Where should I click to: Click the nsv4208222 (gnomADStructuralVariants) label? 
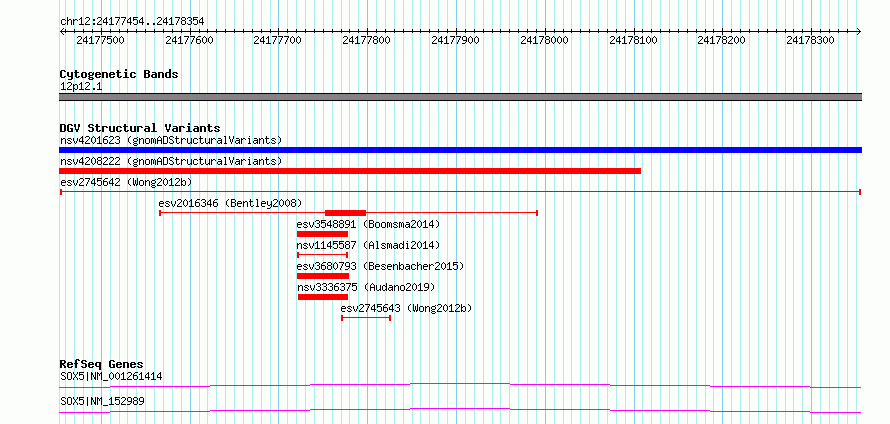pos(171,161)
